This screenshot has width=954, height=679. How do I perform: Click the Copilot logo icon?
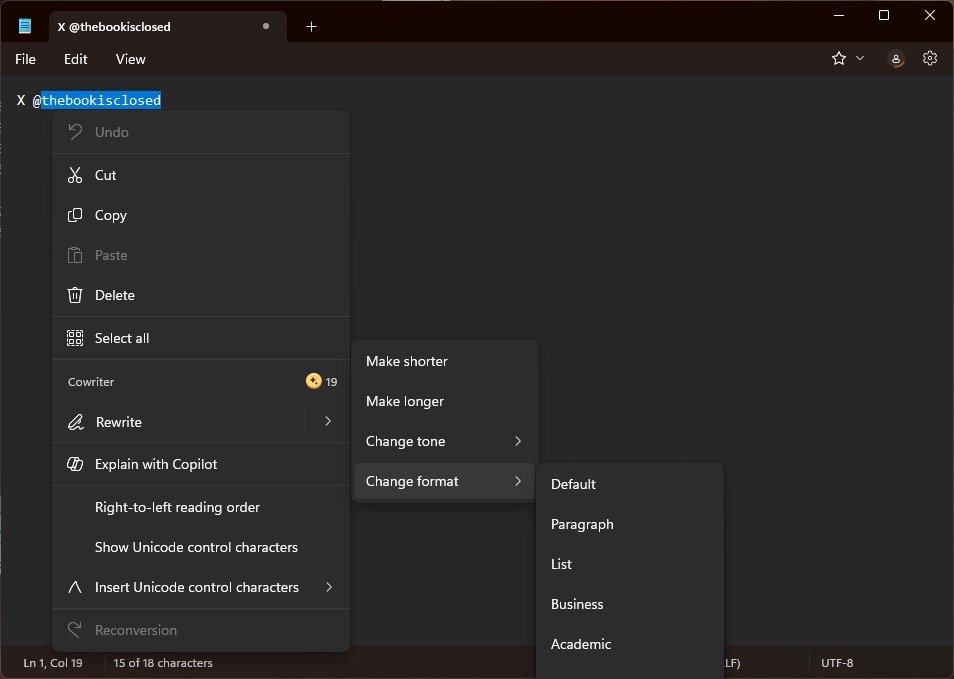(75, 464)
